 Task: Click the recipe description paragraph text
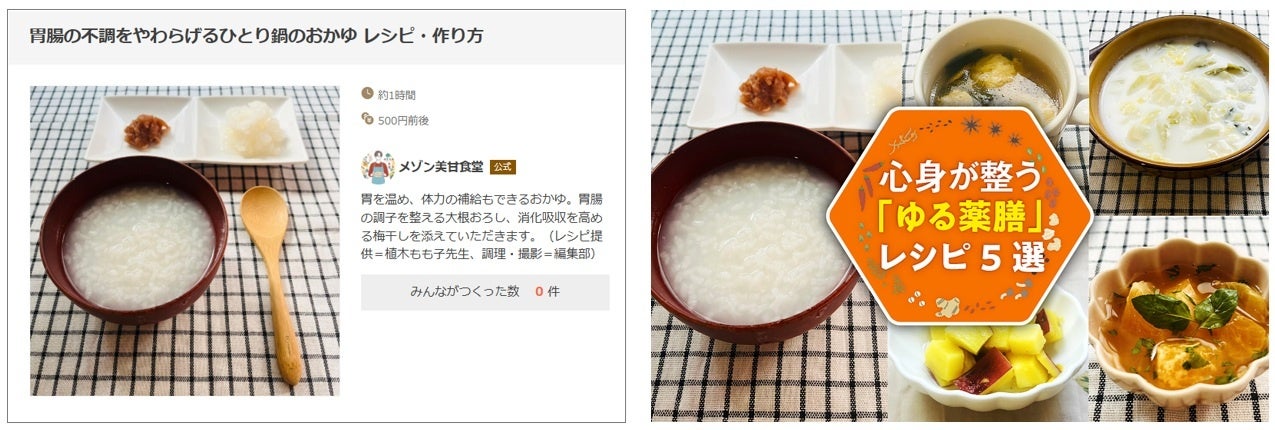tap(484, 226)
